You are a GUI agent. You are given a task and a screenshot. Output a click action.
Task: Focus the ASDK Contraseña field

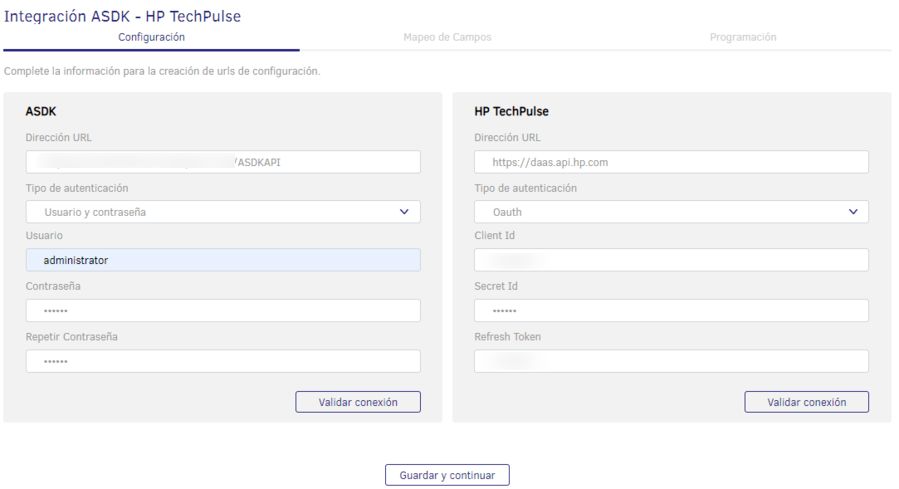pyautogui.click(x=223, y=311)
